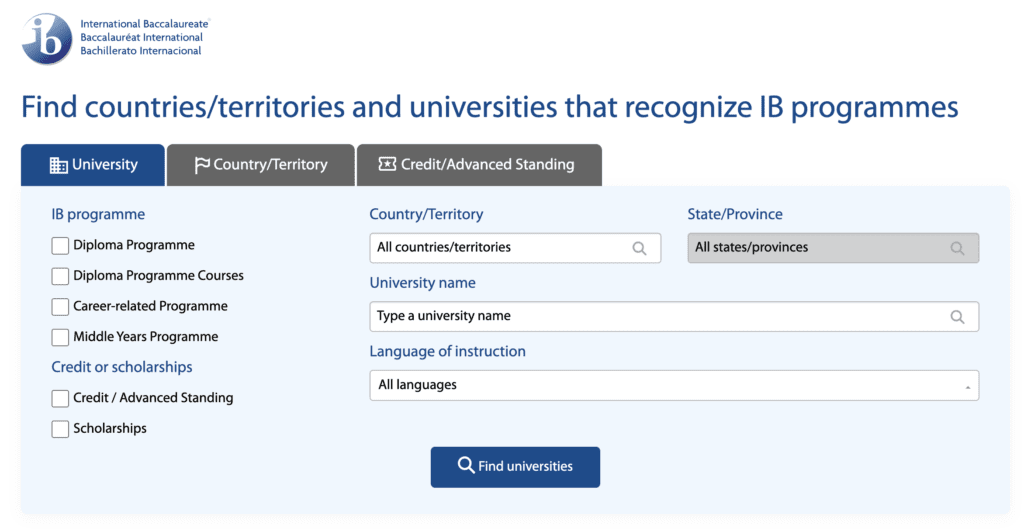Open the All states/provinces combo box
1024x531 pixels.
coord(833,248)
